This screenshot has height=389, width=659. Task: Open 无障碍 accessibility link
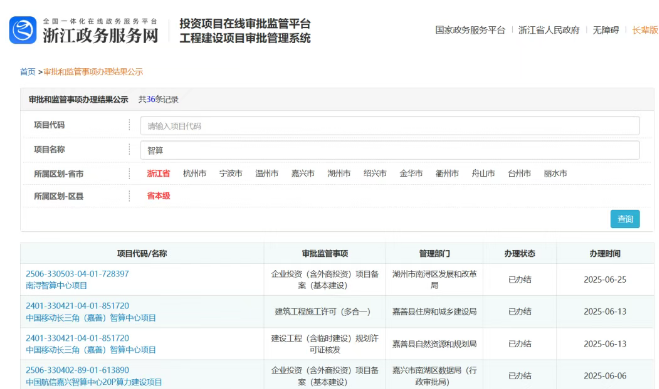606,30
